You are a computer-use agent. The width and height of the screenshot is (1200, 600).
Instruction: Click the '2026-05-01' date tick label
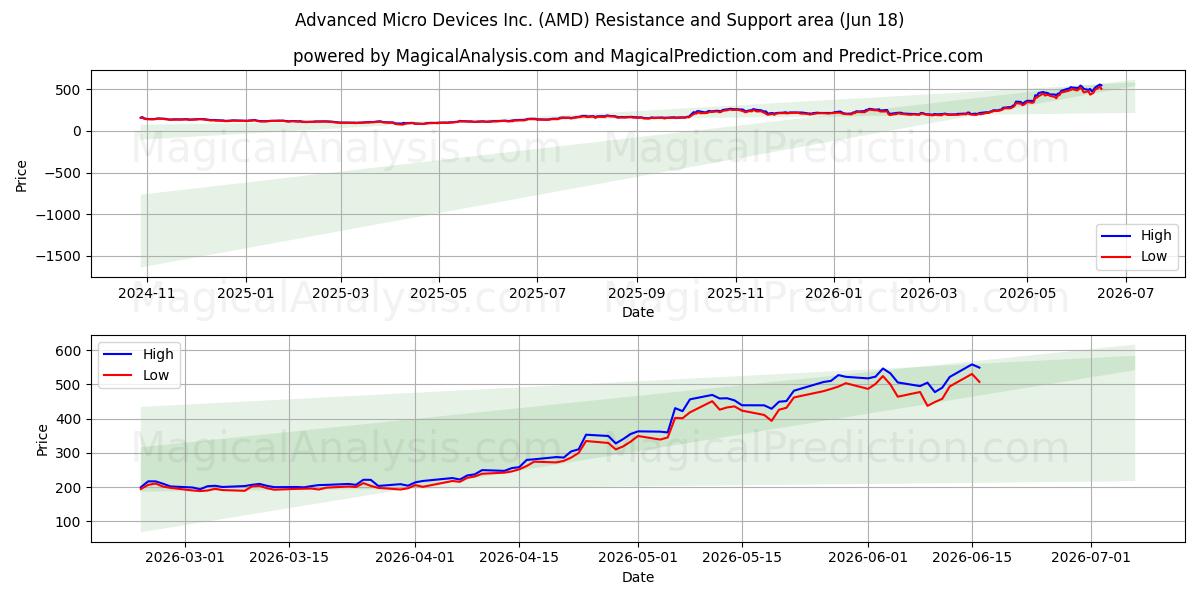click(638, 558)
